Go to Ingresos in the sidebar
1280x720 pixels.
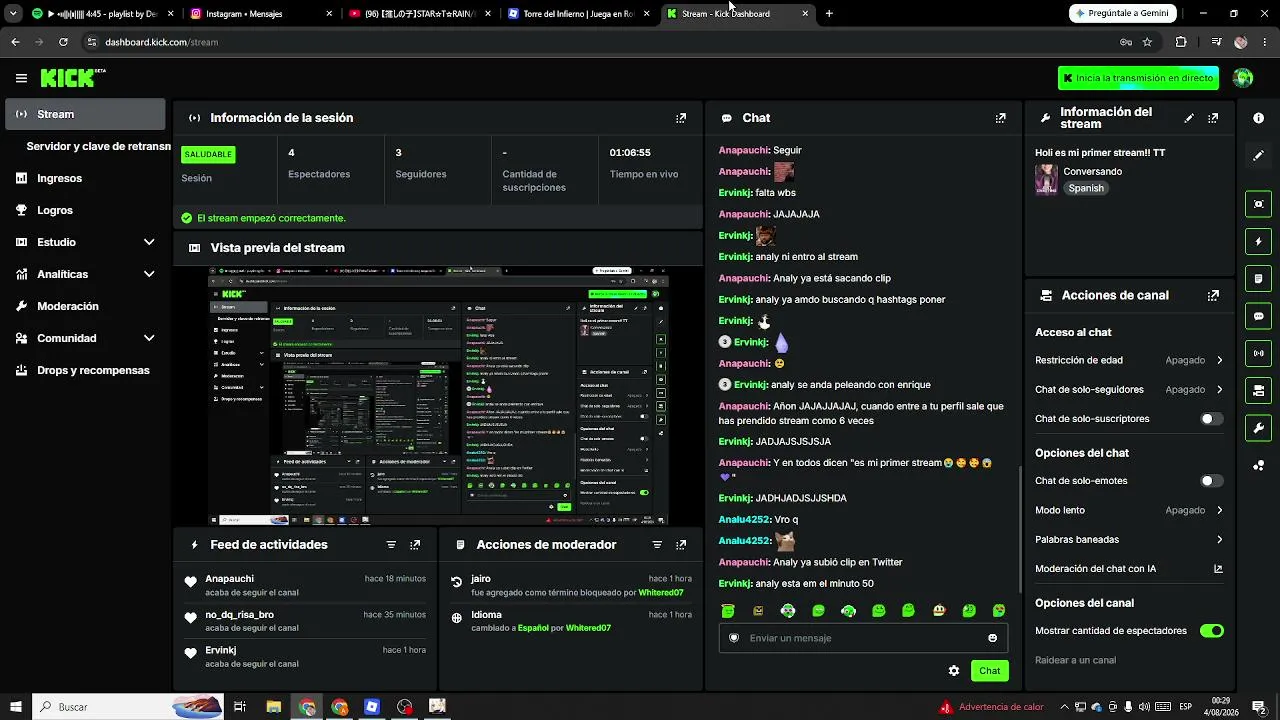coord(85,178)
